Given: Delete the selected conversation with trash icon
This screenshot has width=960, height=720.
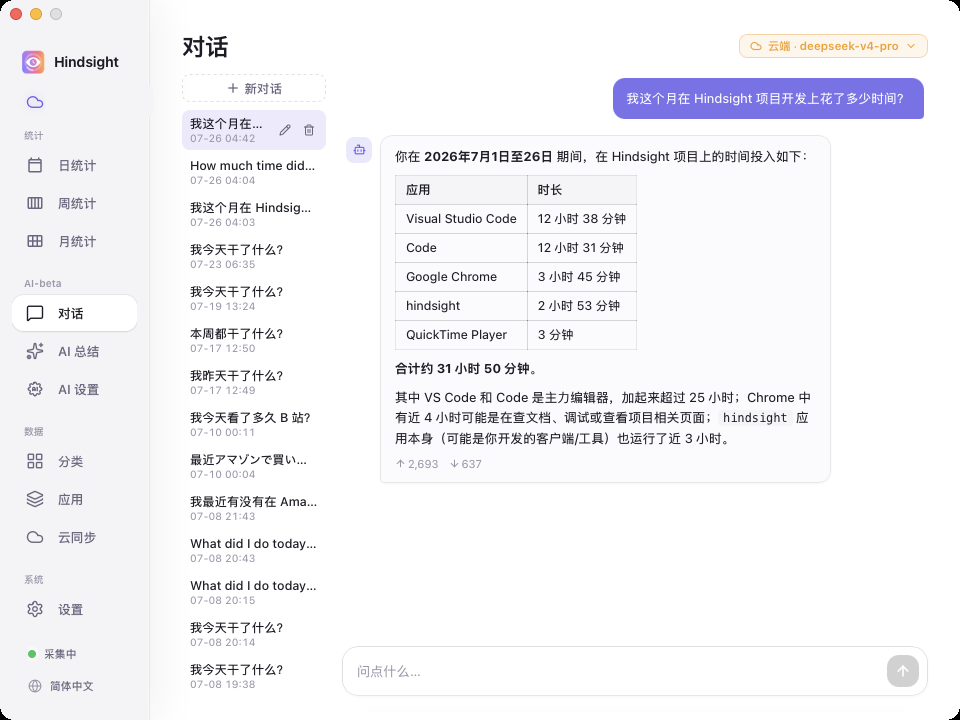Looking at the screenshot, I should (x=309, y=130).
